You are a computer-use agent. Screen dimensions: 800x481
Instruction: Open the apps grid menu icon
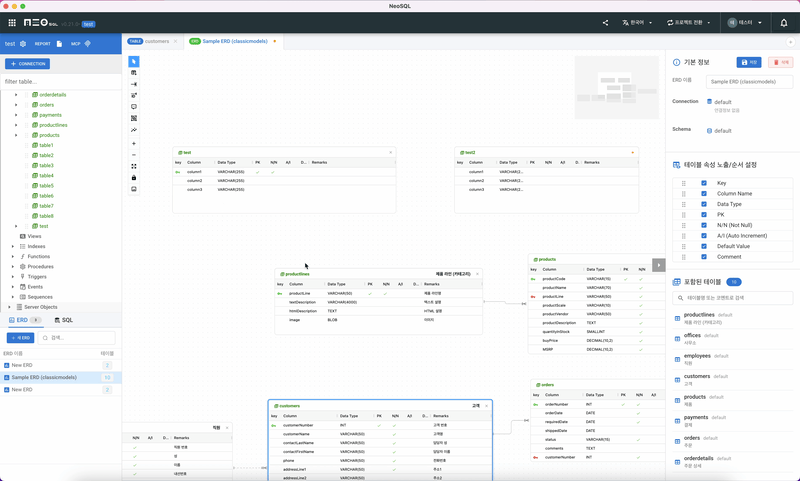[12, 23]
